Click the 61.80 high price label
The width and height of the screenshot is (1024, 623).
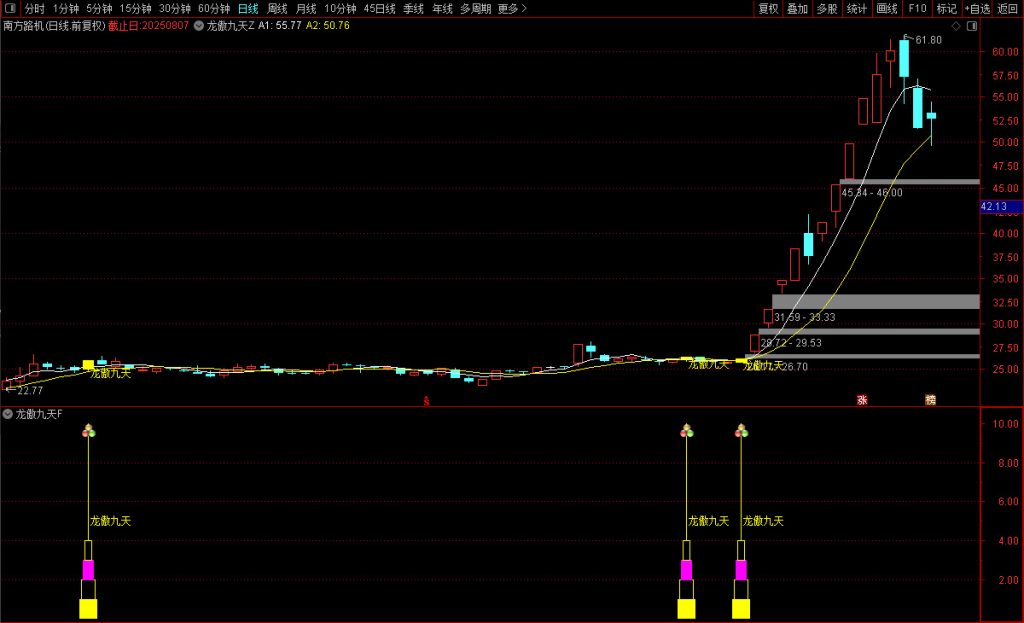pyautogui.click(x=928, y=40)
